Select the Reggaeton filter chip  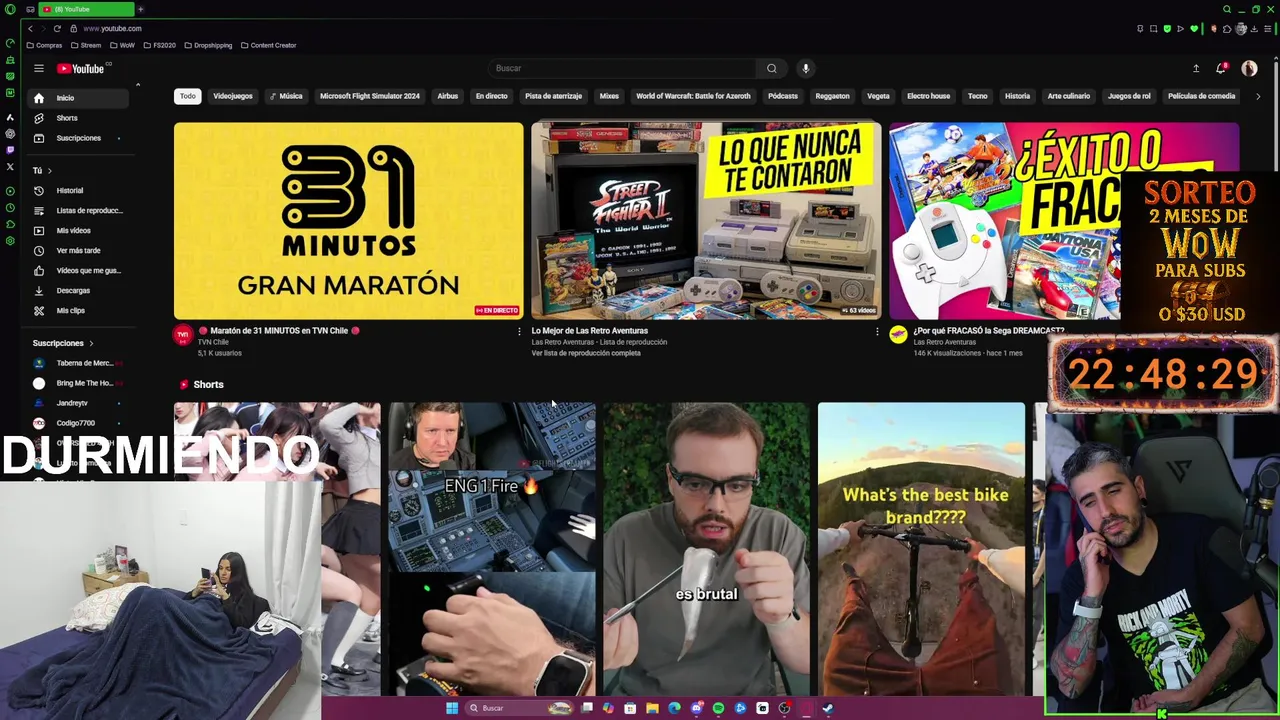832,96
